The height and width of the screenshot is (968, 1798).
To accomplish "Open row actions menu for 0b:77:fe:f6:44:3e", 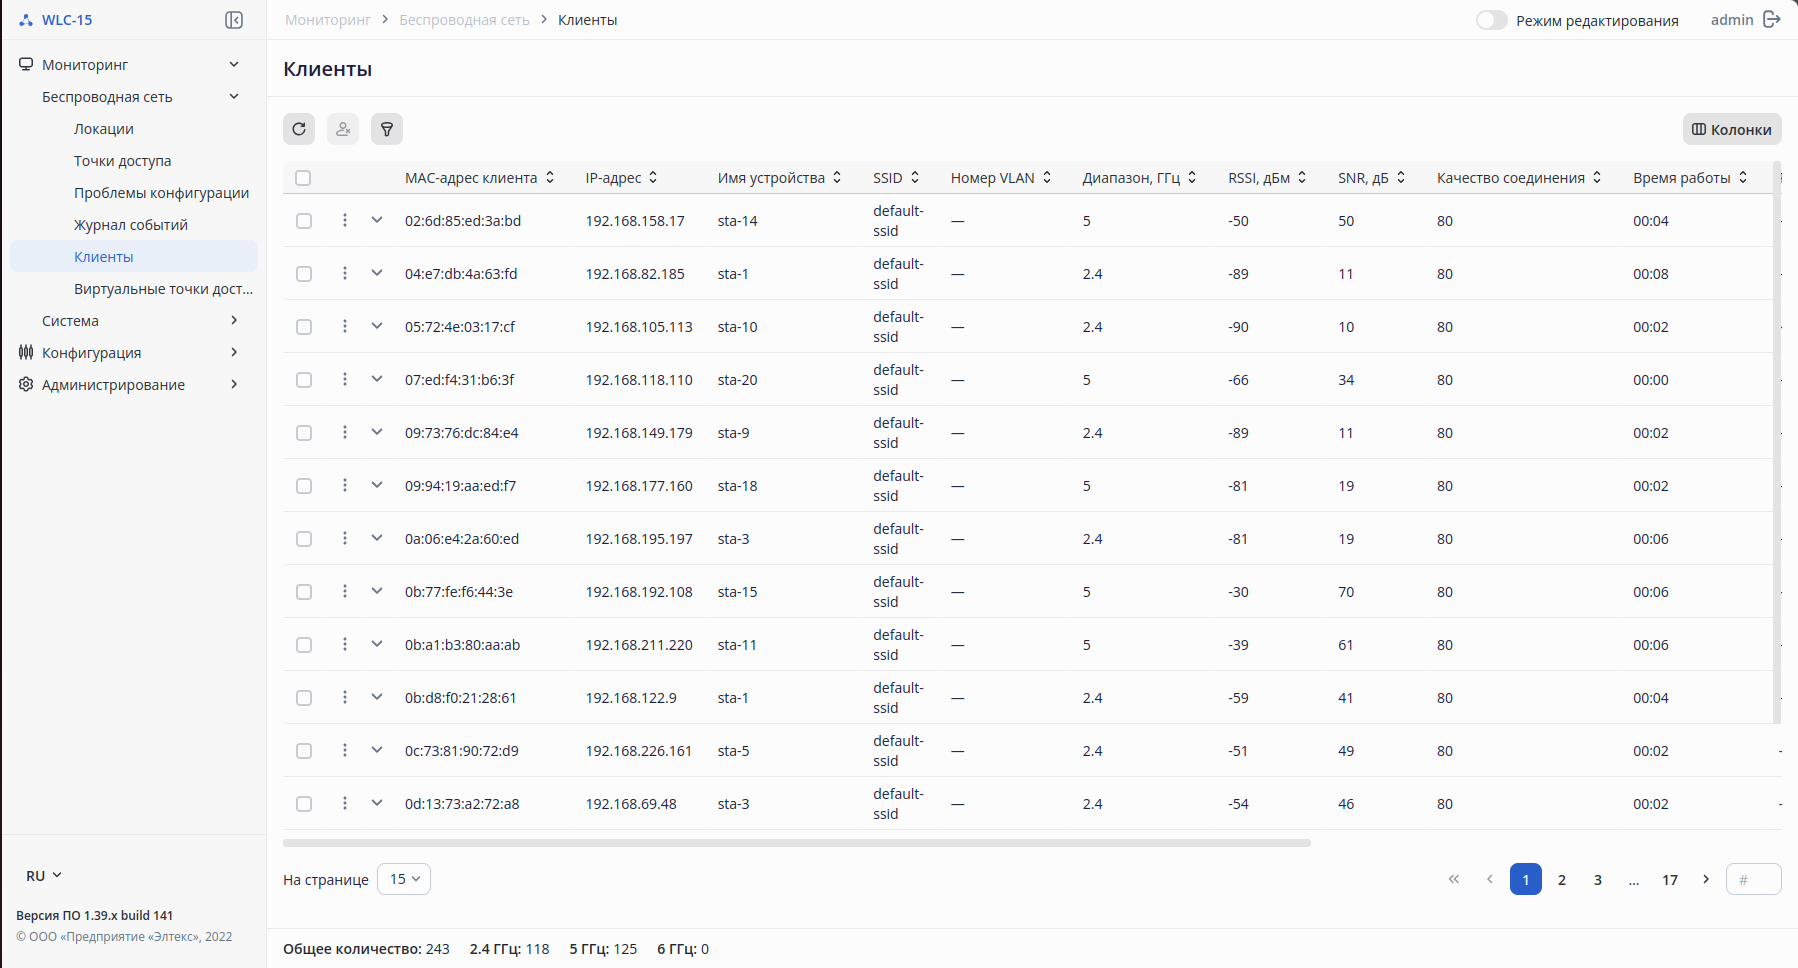I will click(345, 591).
